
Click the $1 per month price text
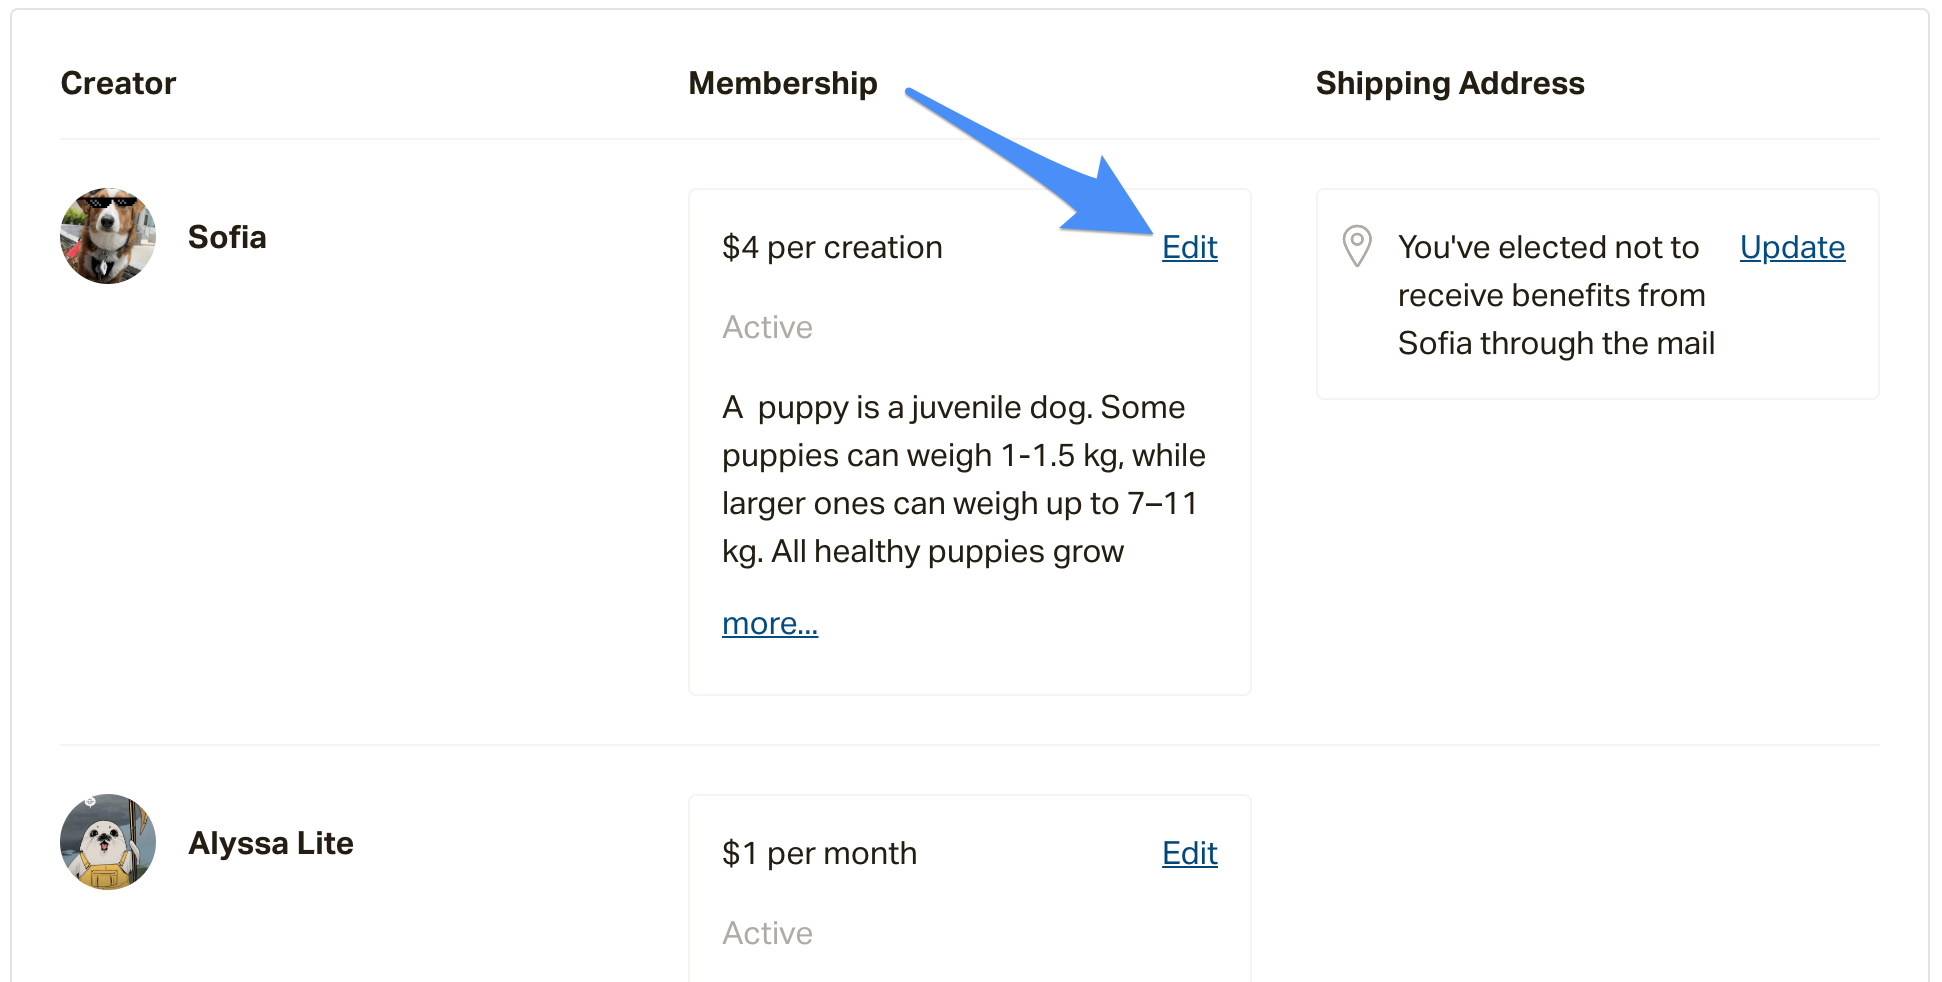(x=819, y=853)
